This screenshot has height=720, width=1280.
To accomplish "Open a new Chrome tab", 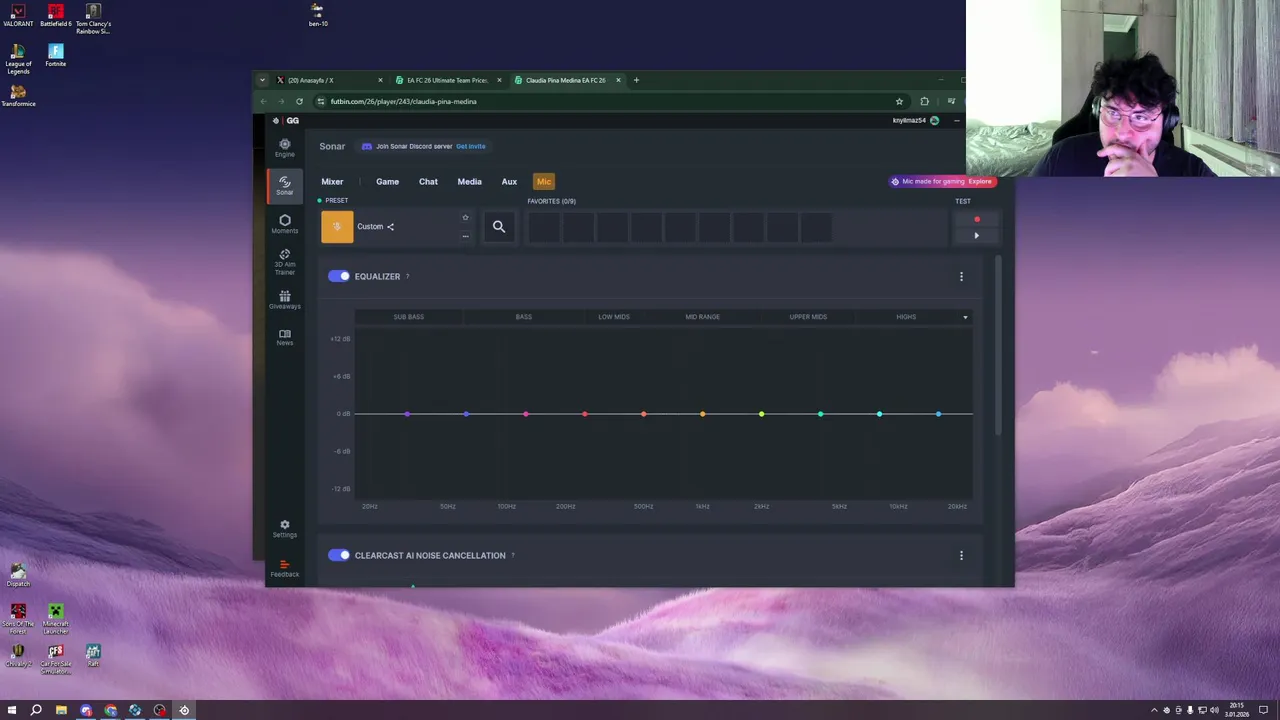I will tap(636, 80).
